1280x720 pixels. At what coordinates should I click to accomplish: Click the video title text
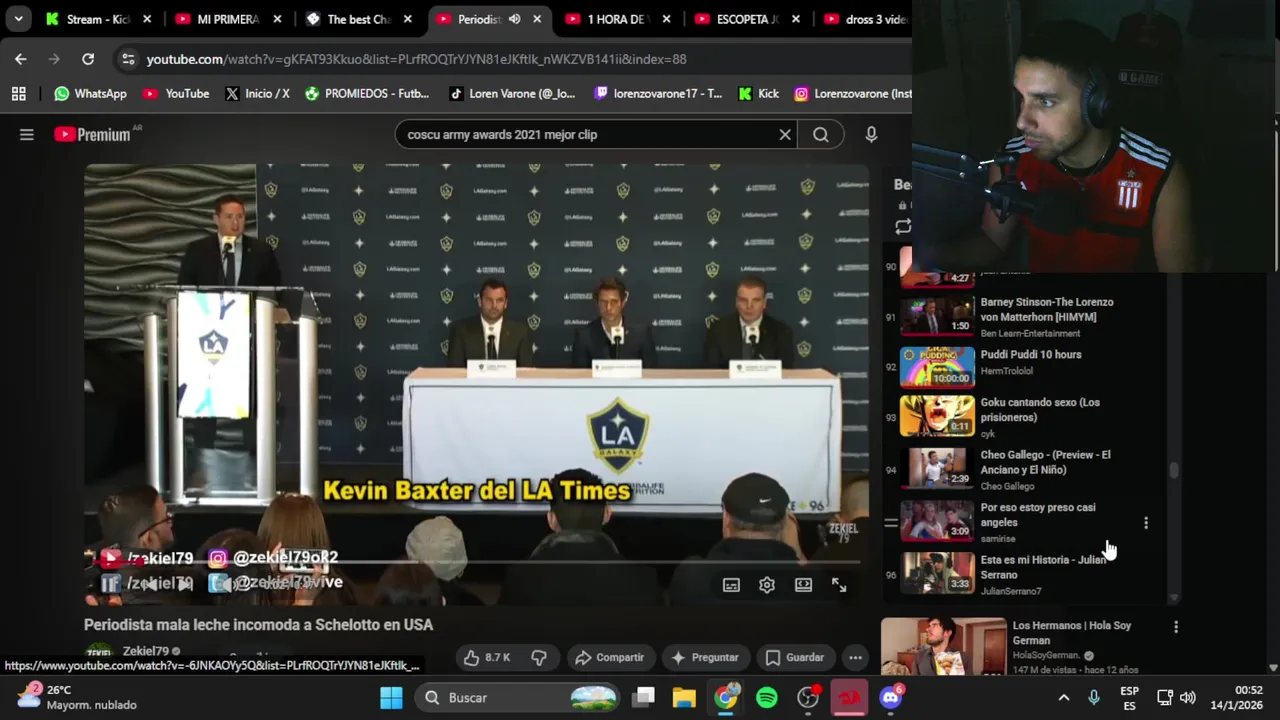coord(258,625)
